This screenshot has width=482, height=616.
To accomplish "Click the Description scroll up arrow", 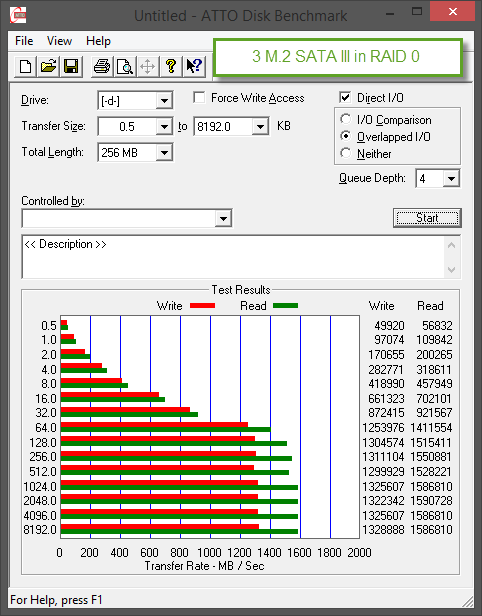I will (451, 246).
